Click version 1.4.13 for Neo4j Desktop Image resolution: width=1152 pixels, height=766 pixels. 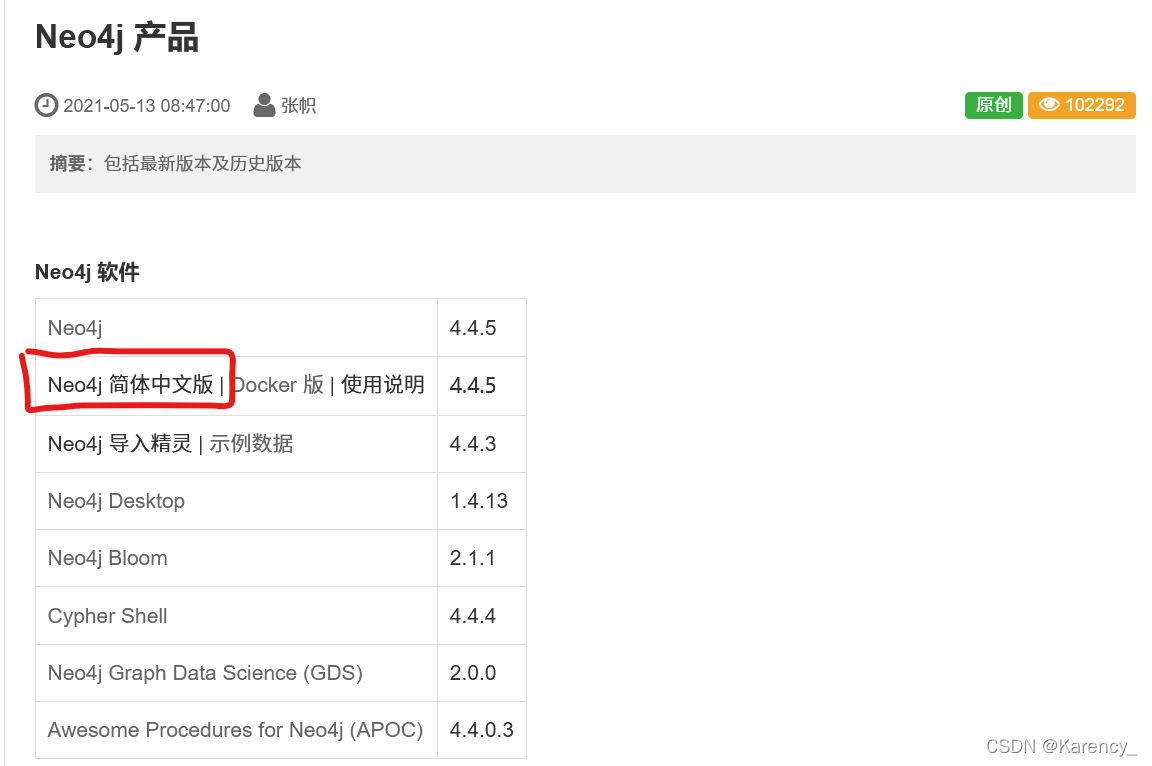[x=479, y=501]
